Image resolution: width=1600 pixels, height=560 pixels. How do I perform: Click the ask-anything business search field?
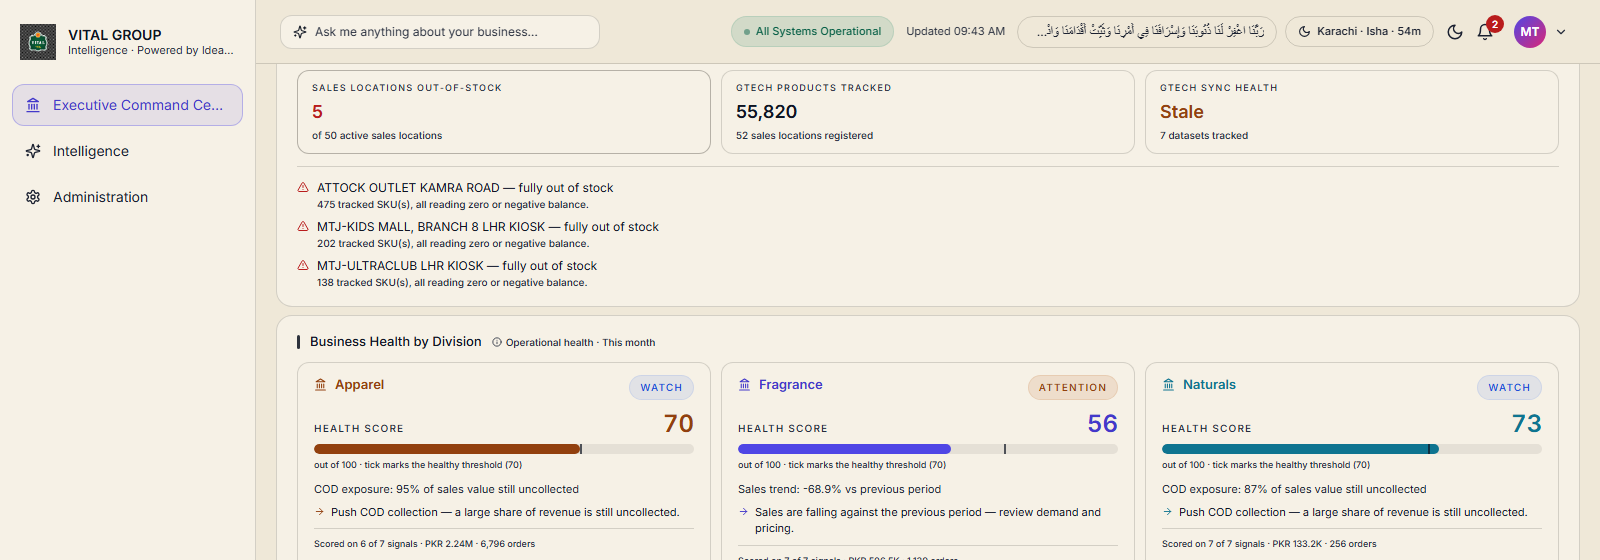click(x=440, y=32)
